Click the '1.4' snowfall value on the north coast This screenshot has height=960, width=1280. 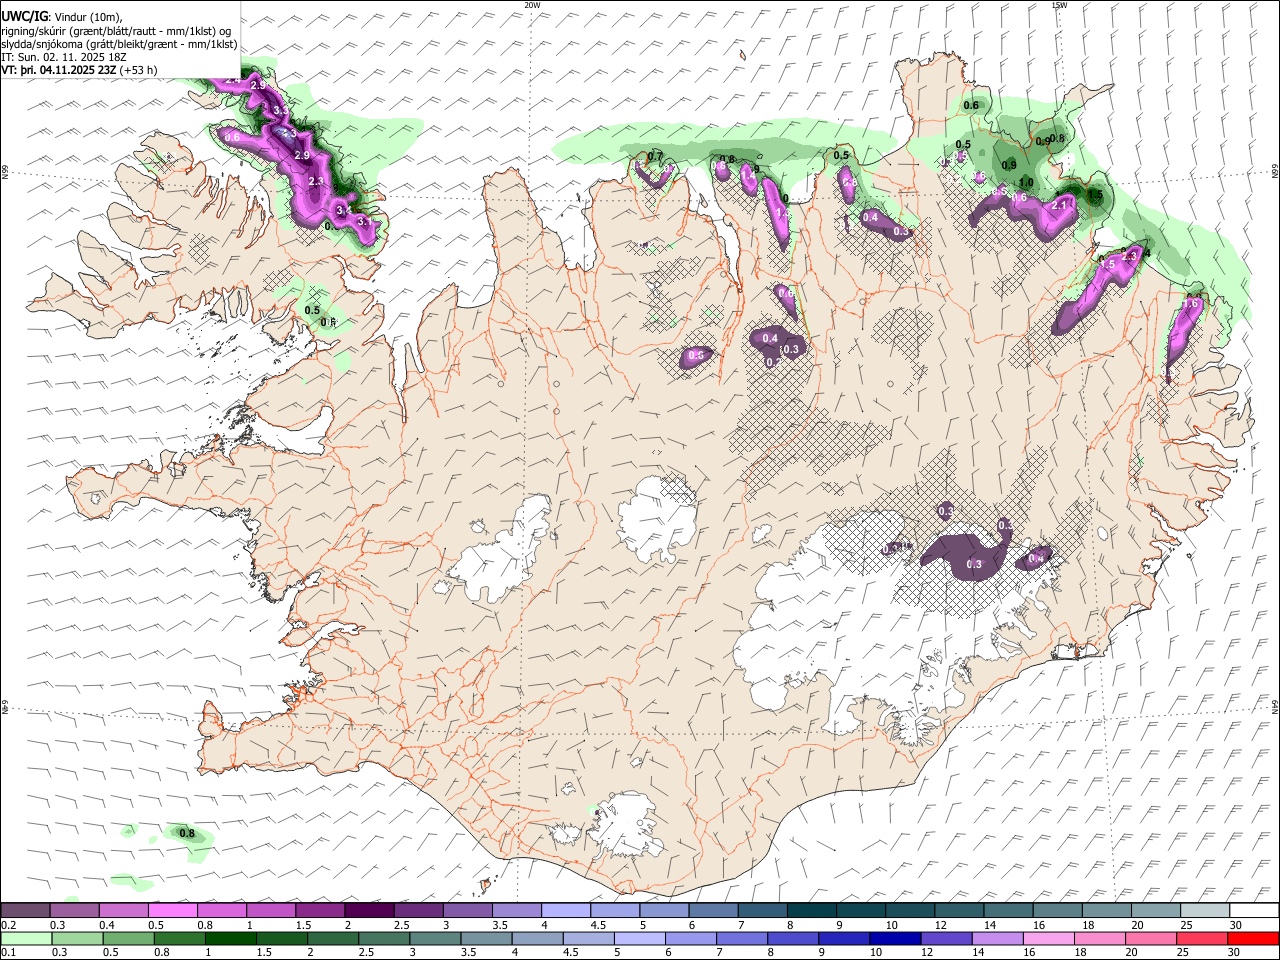[x=748, y=176]
